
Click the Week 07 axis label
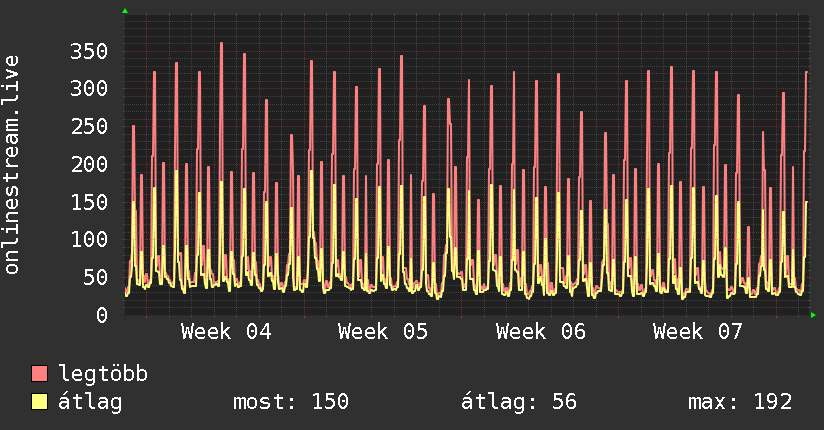(698, 332)
